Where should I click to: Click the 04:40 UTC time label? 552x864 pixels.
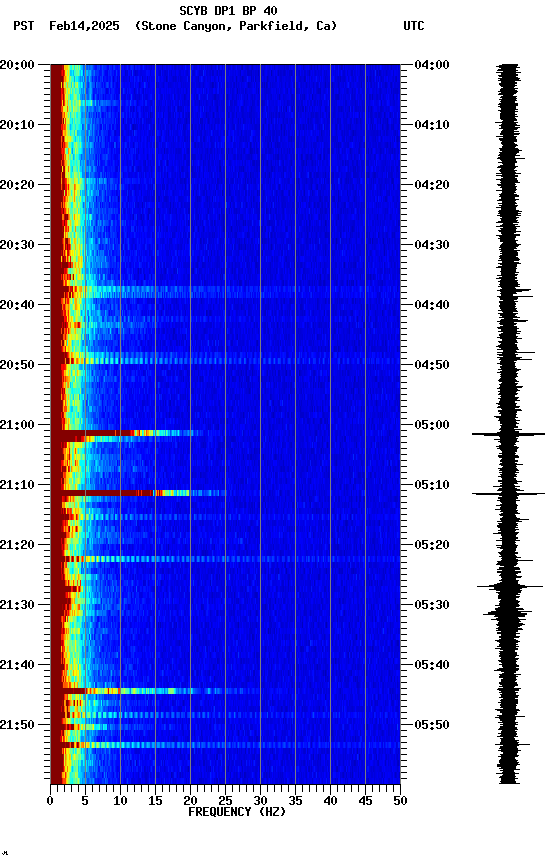tap(432, 305)
